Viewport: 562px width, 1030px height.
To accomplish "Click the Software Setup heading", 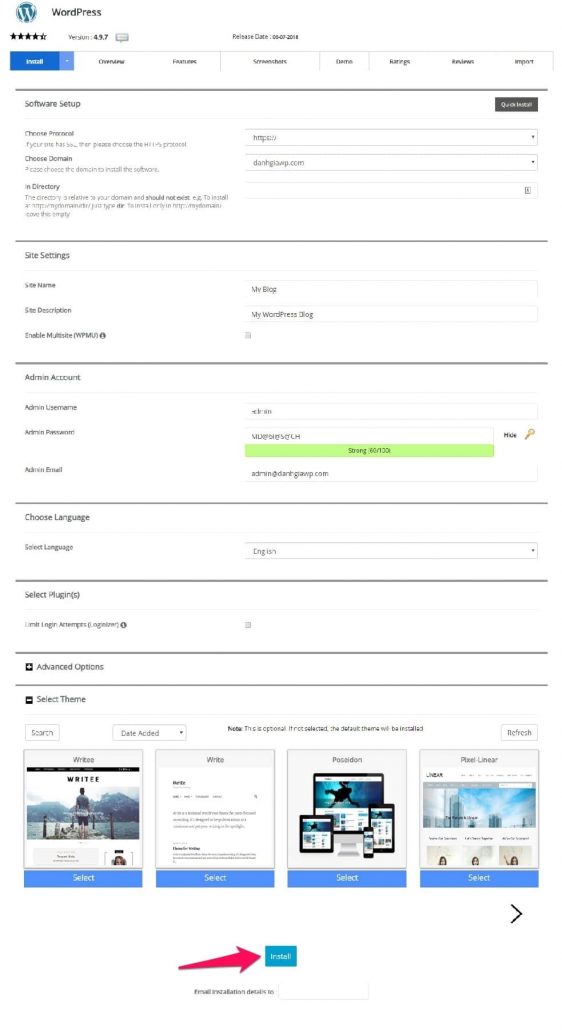I will (53, 104).
